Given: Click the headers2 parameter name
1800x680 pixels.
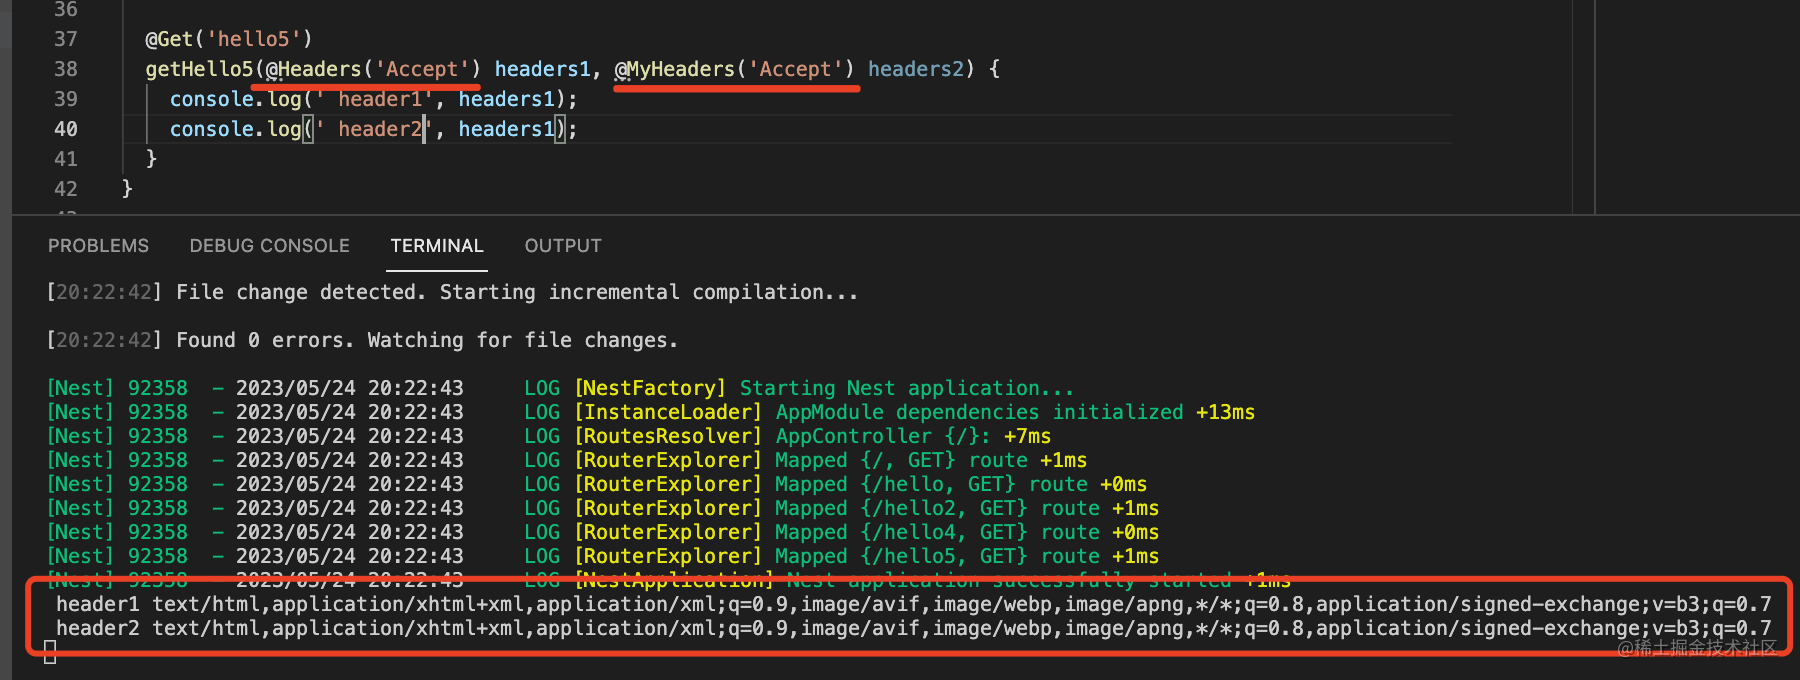Looking at the screenshot, I should [915, 69].
